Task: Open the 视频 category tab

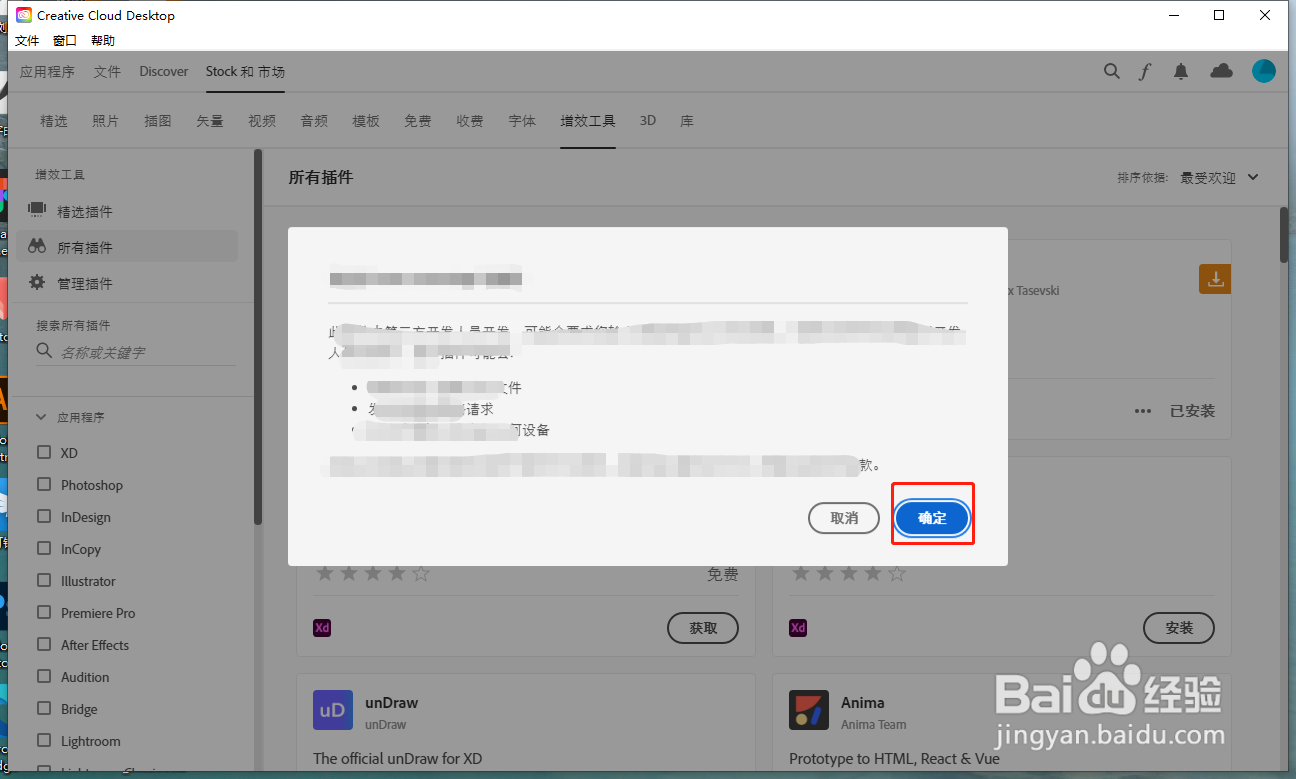Action: 262,121
